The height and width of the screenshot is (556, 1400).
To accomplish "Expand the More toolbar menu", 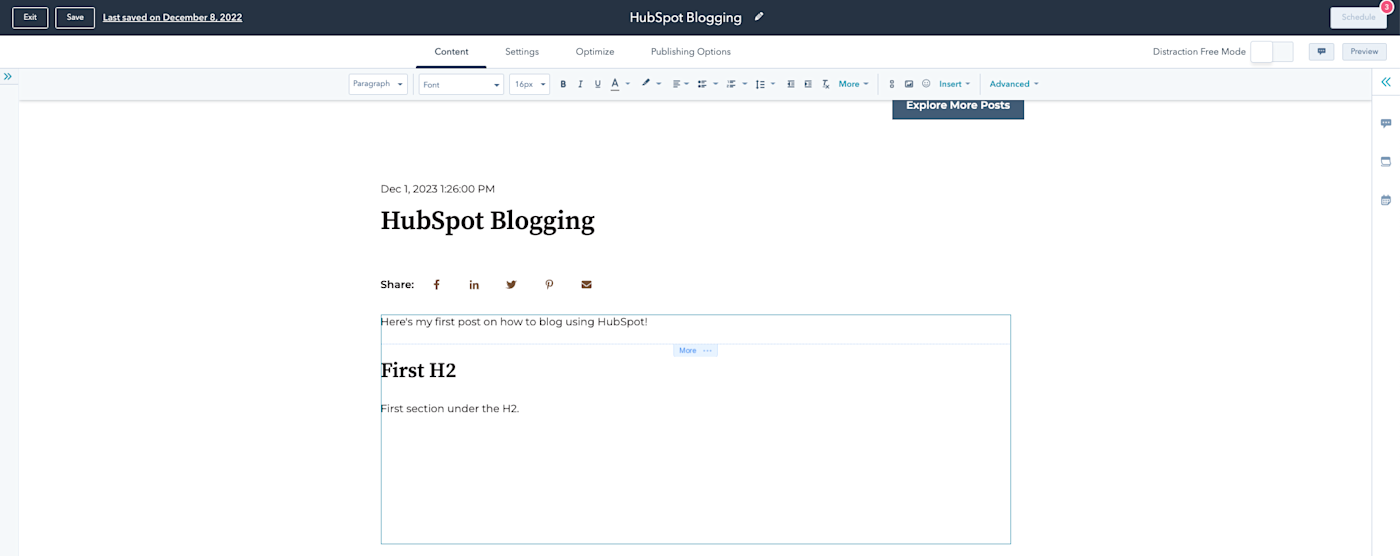I will pyautogui.click(x=853, y=84).
